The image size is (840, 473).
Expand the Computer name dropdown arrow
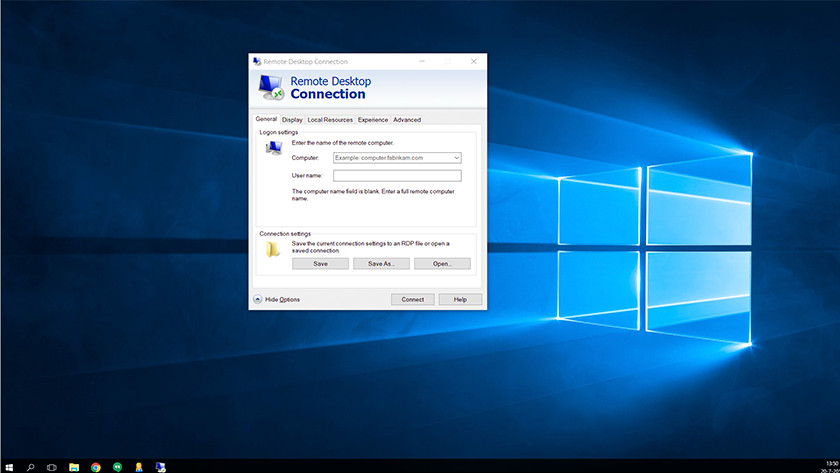[x=456, y=158]
